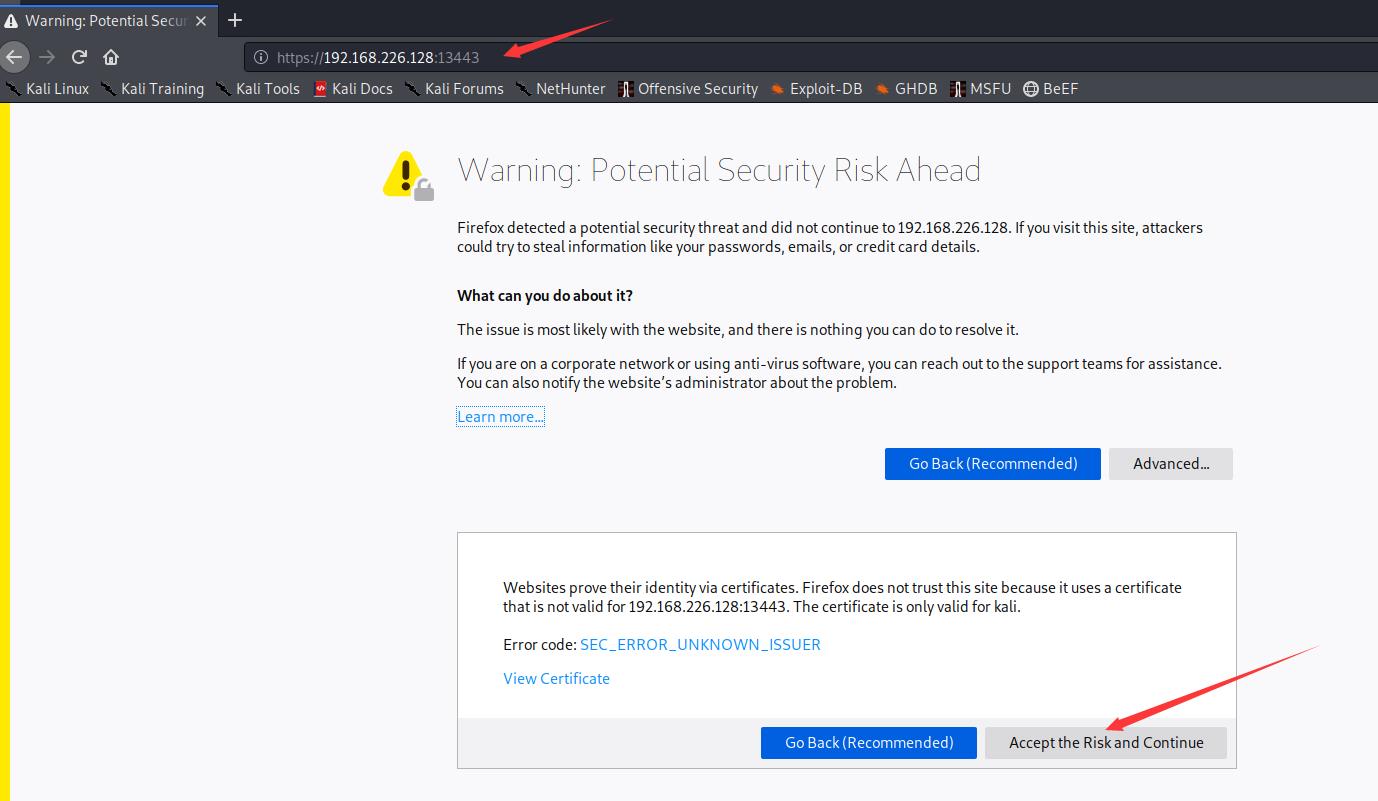
Task: Click the 'What can you do about it?' heading
Action: [545, 296]
